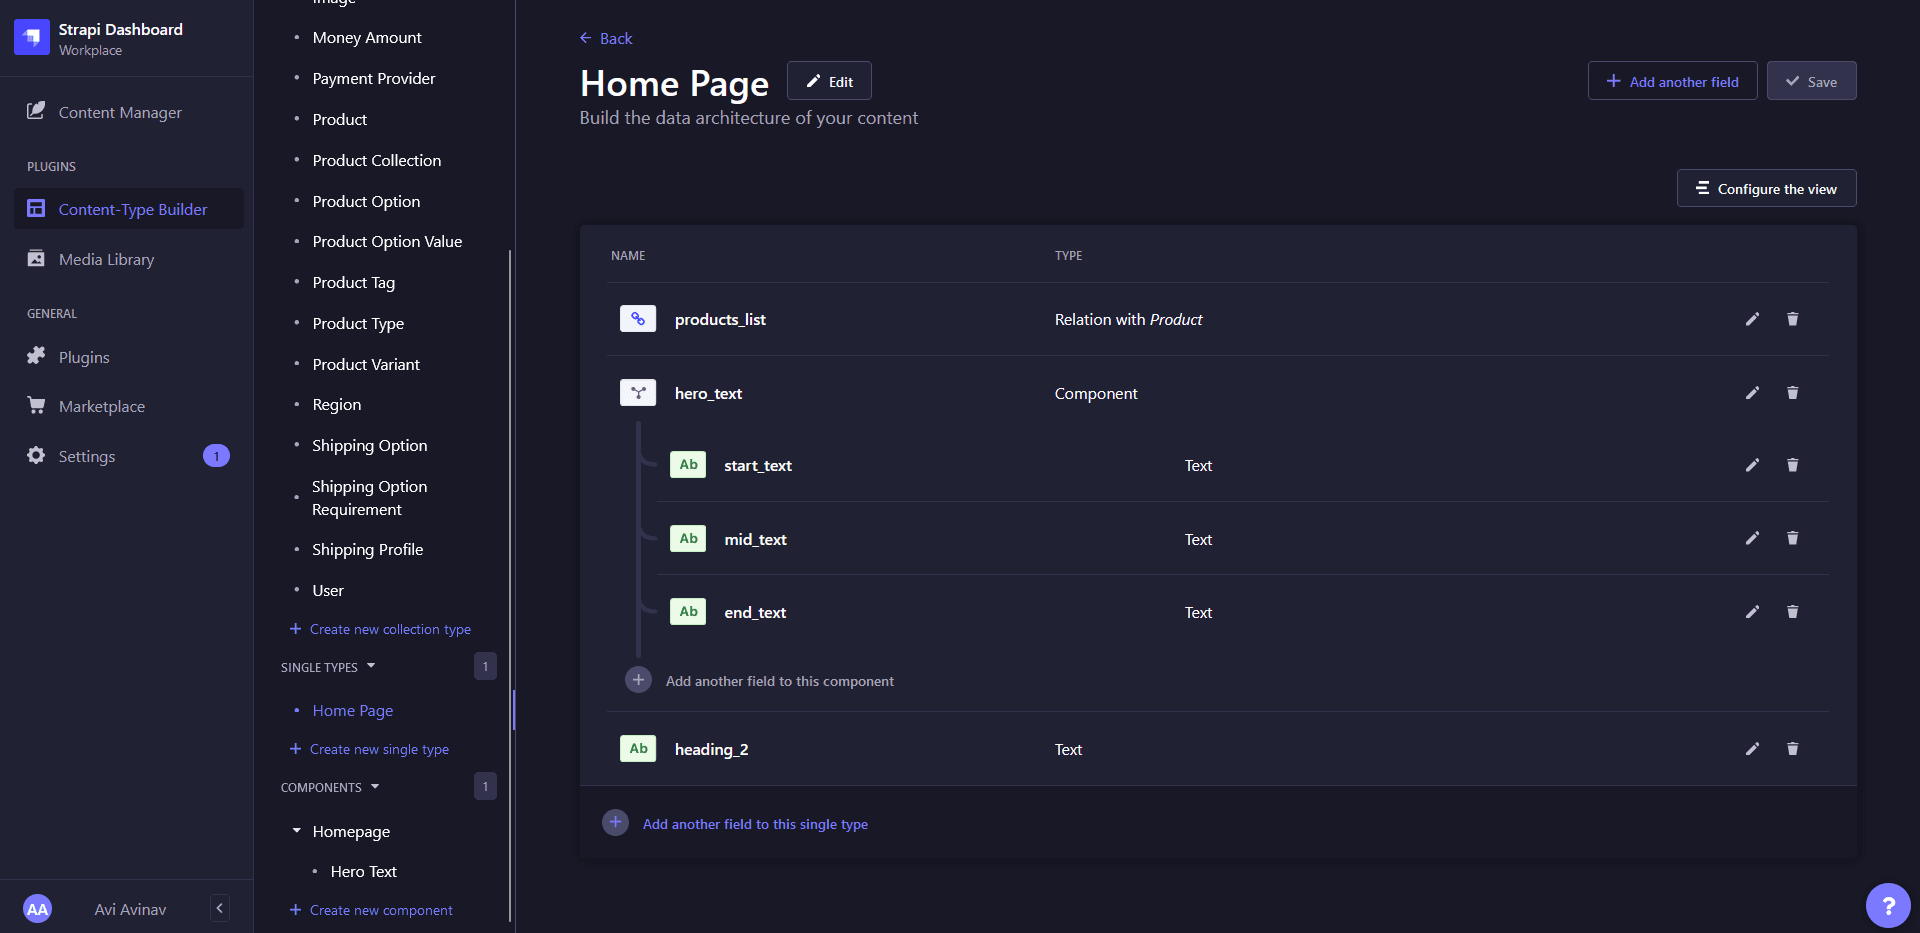Collapse the sidebar with the chevron near Avi Avinav
Viewport: 1920px width, 933px height.
(219, 908)
